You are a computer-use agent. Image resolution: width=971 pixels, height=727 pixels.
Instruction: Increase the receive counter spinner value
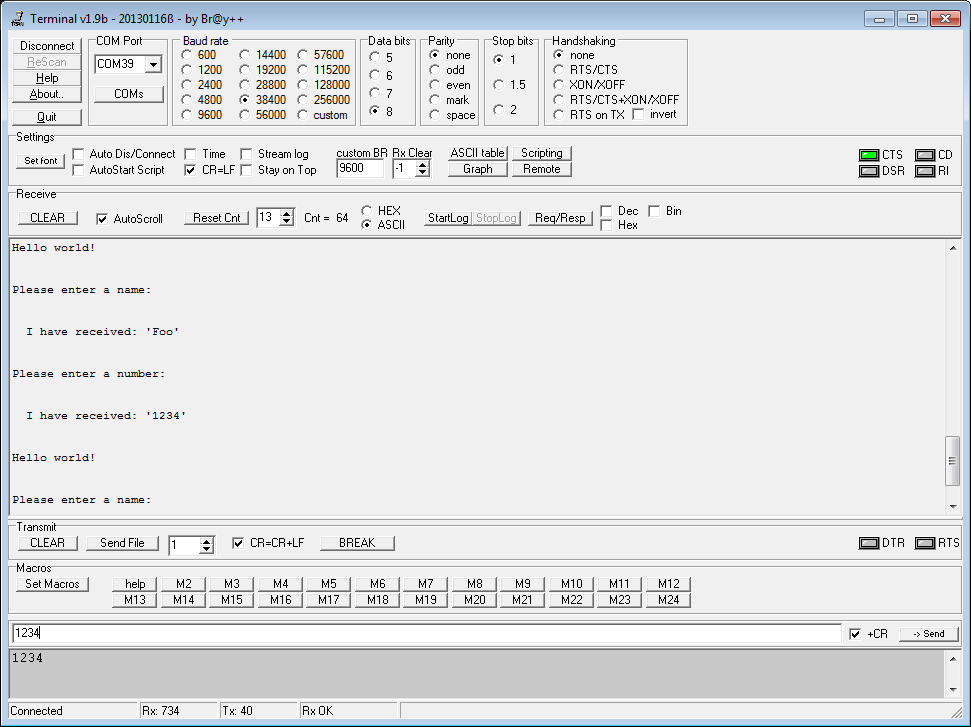tap(286, 214)
